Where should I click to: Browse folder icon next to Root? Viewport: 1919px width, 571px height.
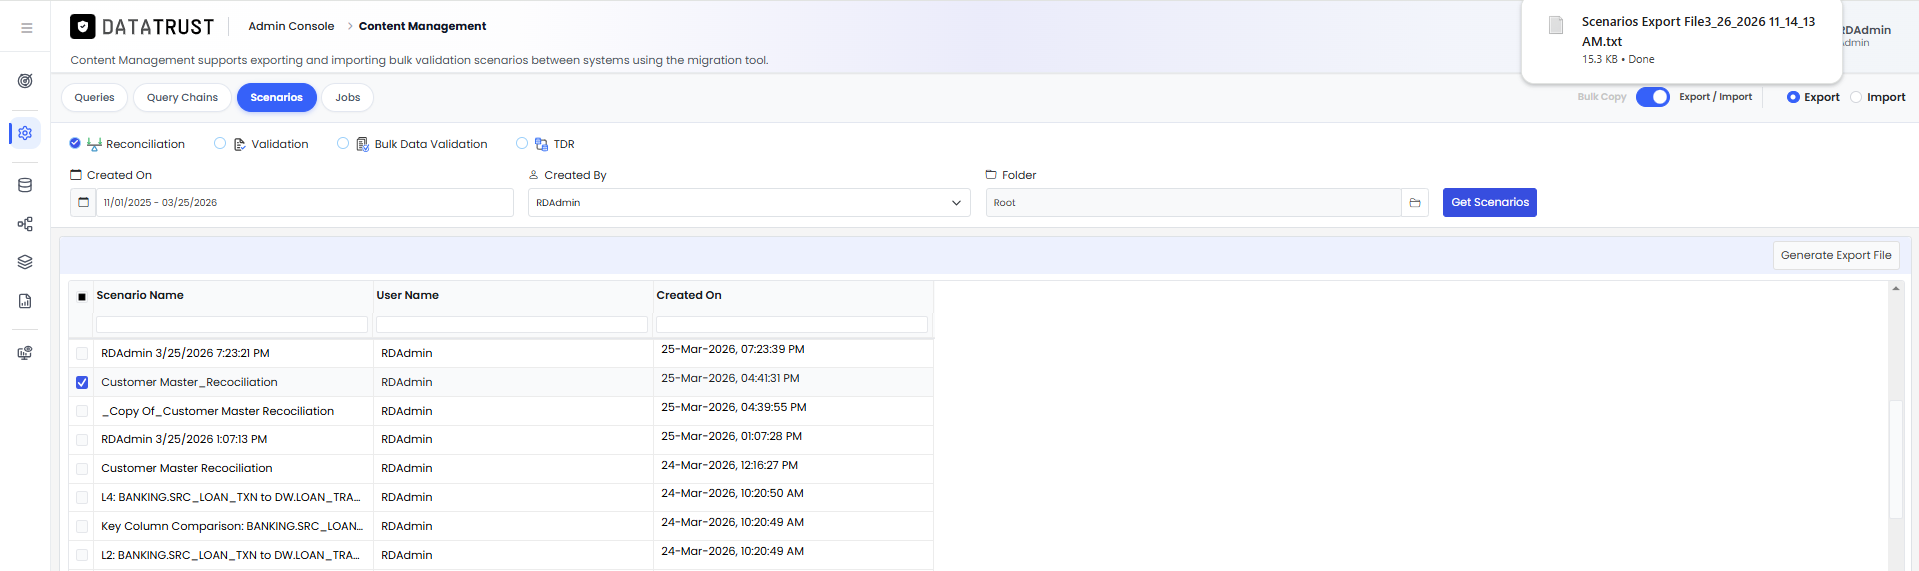(1415, 203)
